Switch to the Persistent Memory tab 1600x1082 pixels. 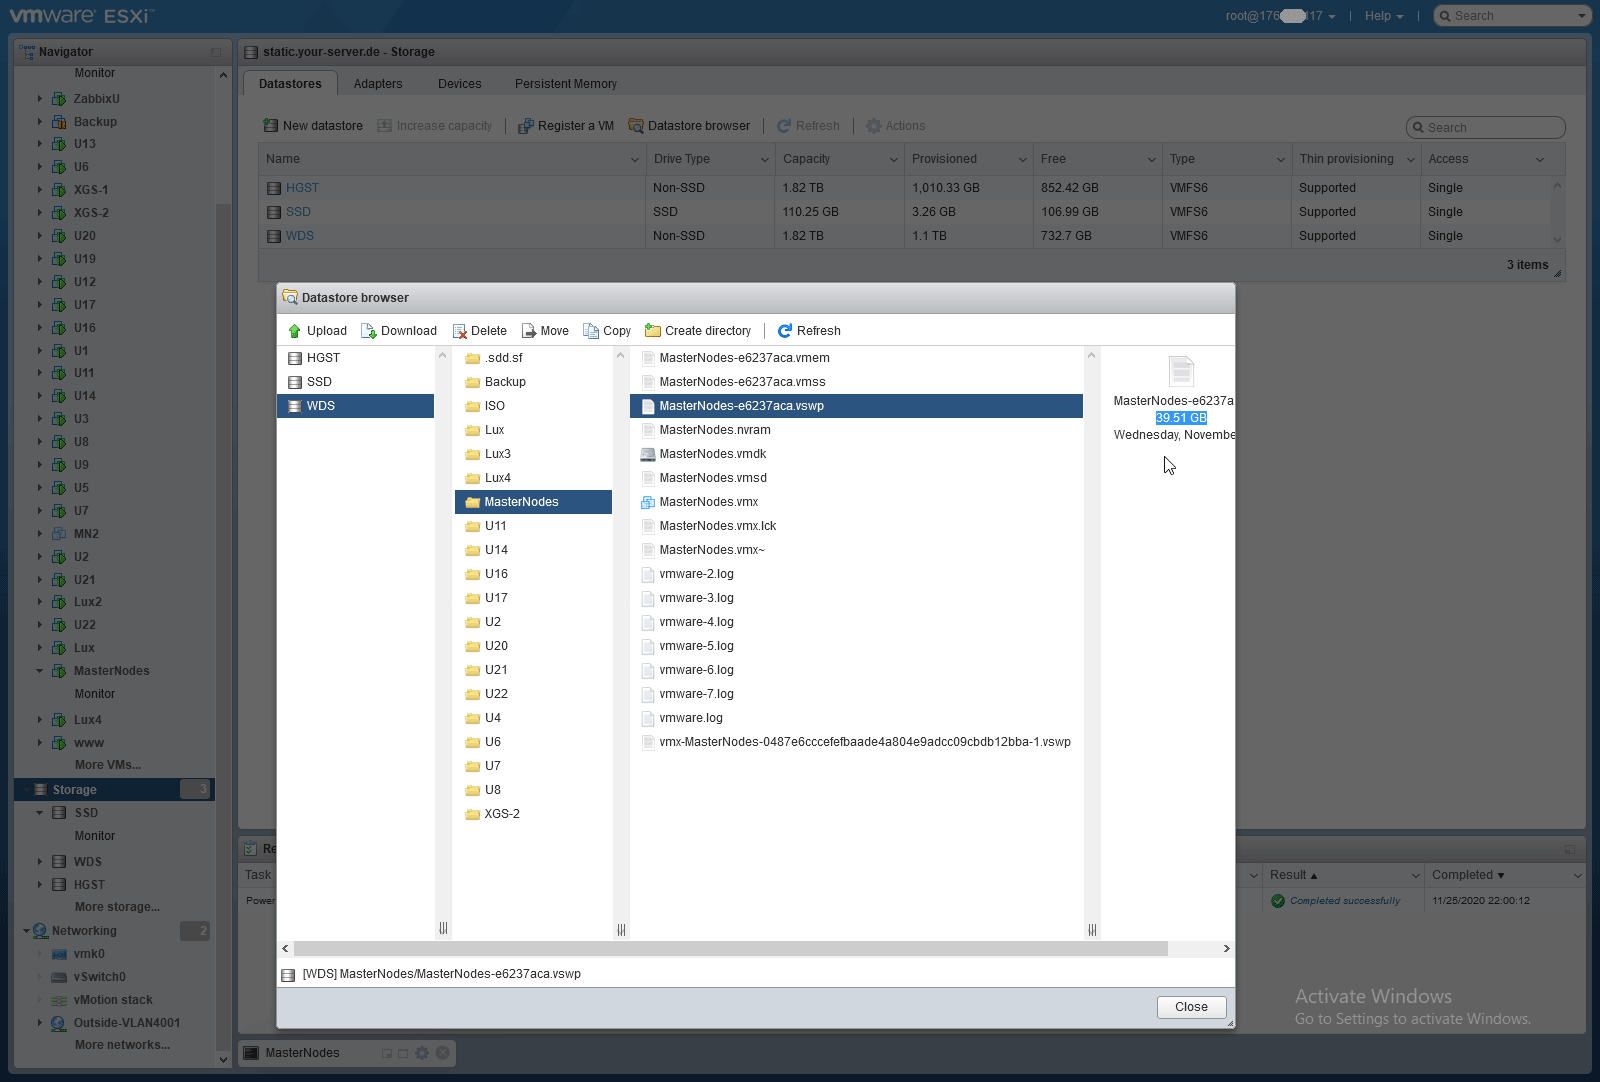(566, 84)
